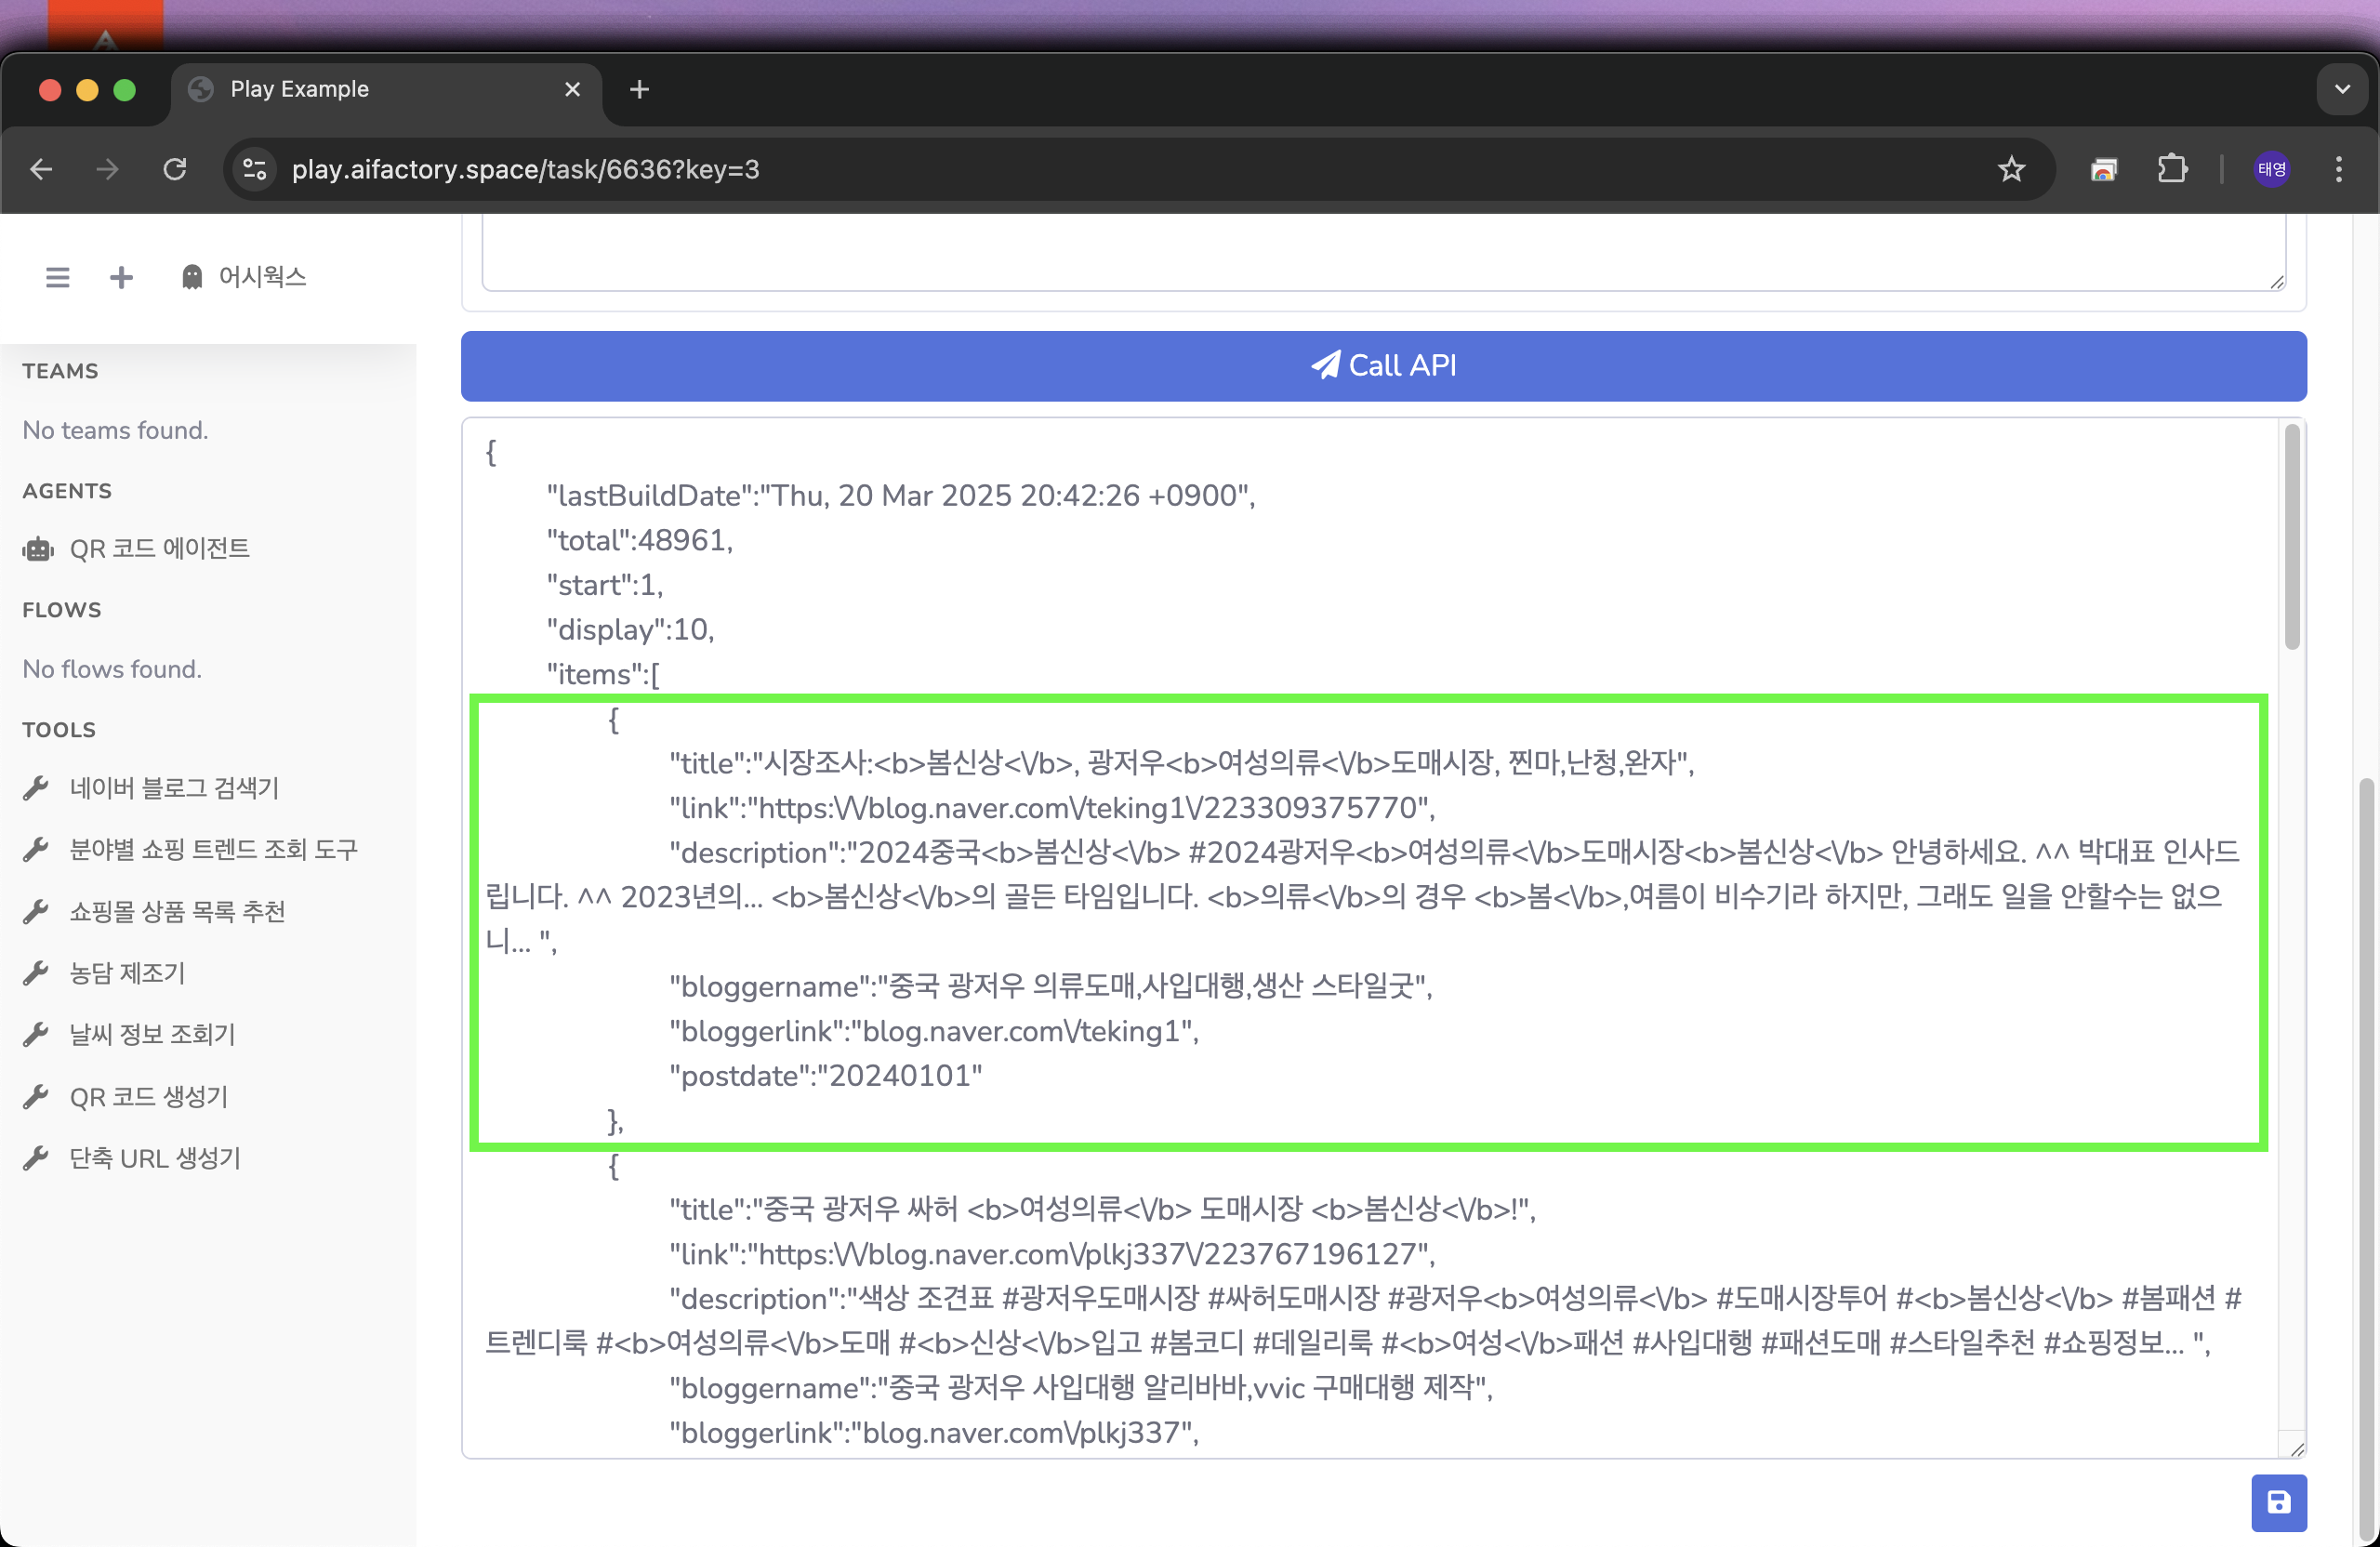Close the Play Example tab
This screenshot has width=2380, height=1547.
tap(572, 89)
